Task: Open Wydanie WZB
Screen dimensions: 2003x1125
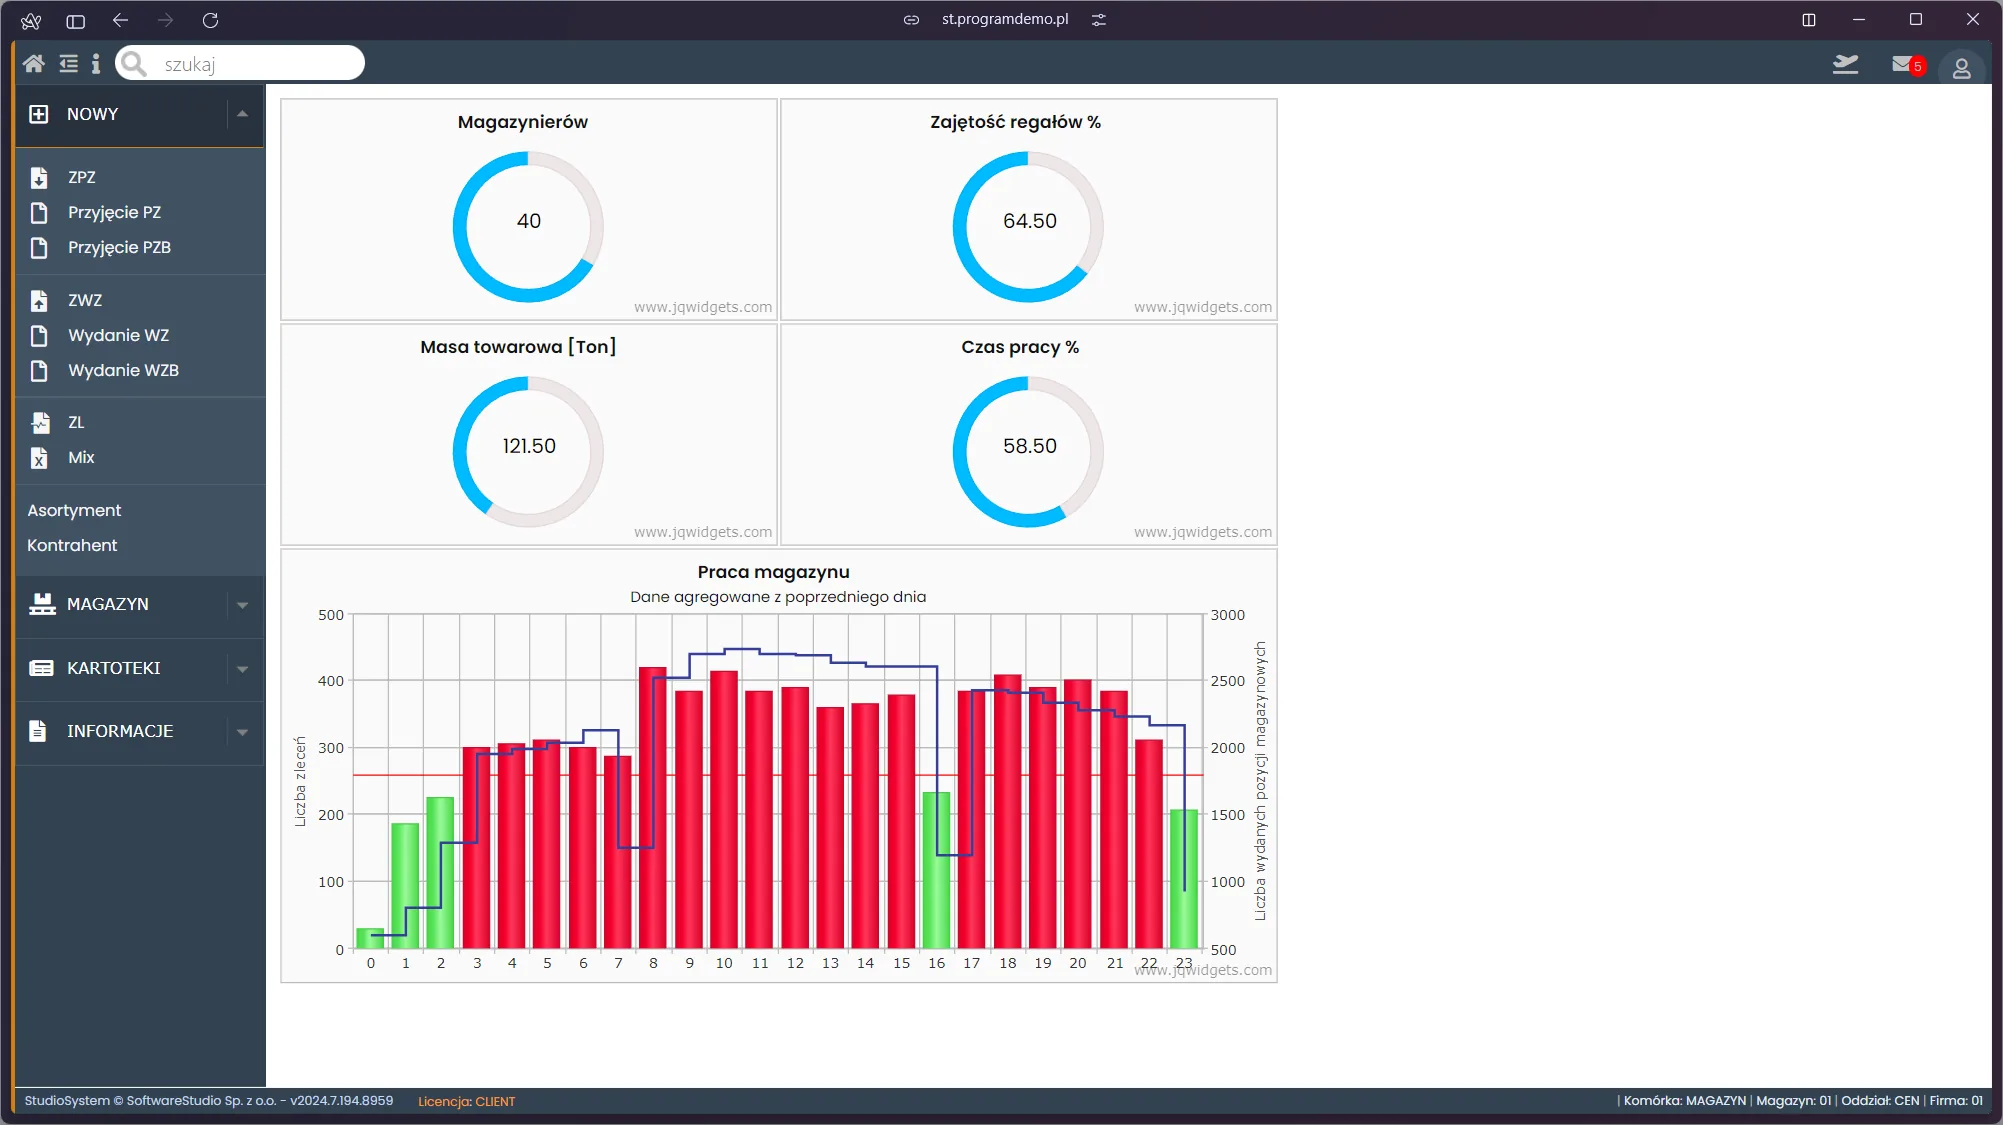Action: (123, 370)
